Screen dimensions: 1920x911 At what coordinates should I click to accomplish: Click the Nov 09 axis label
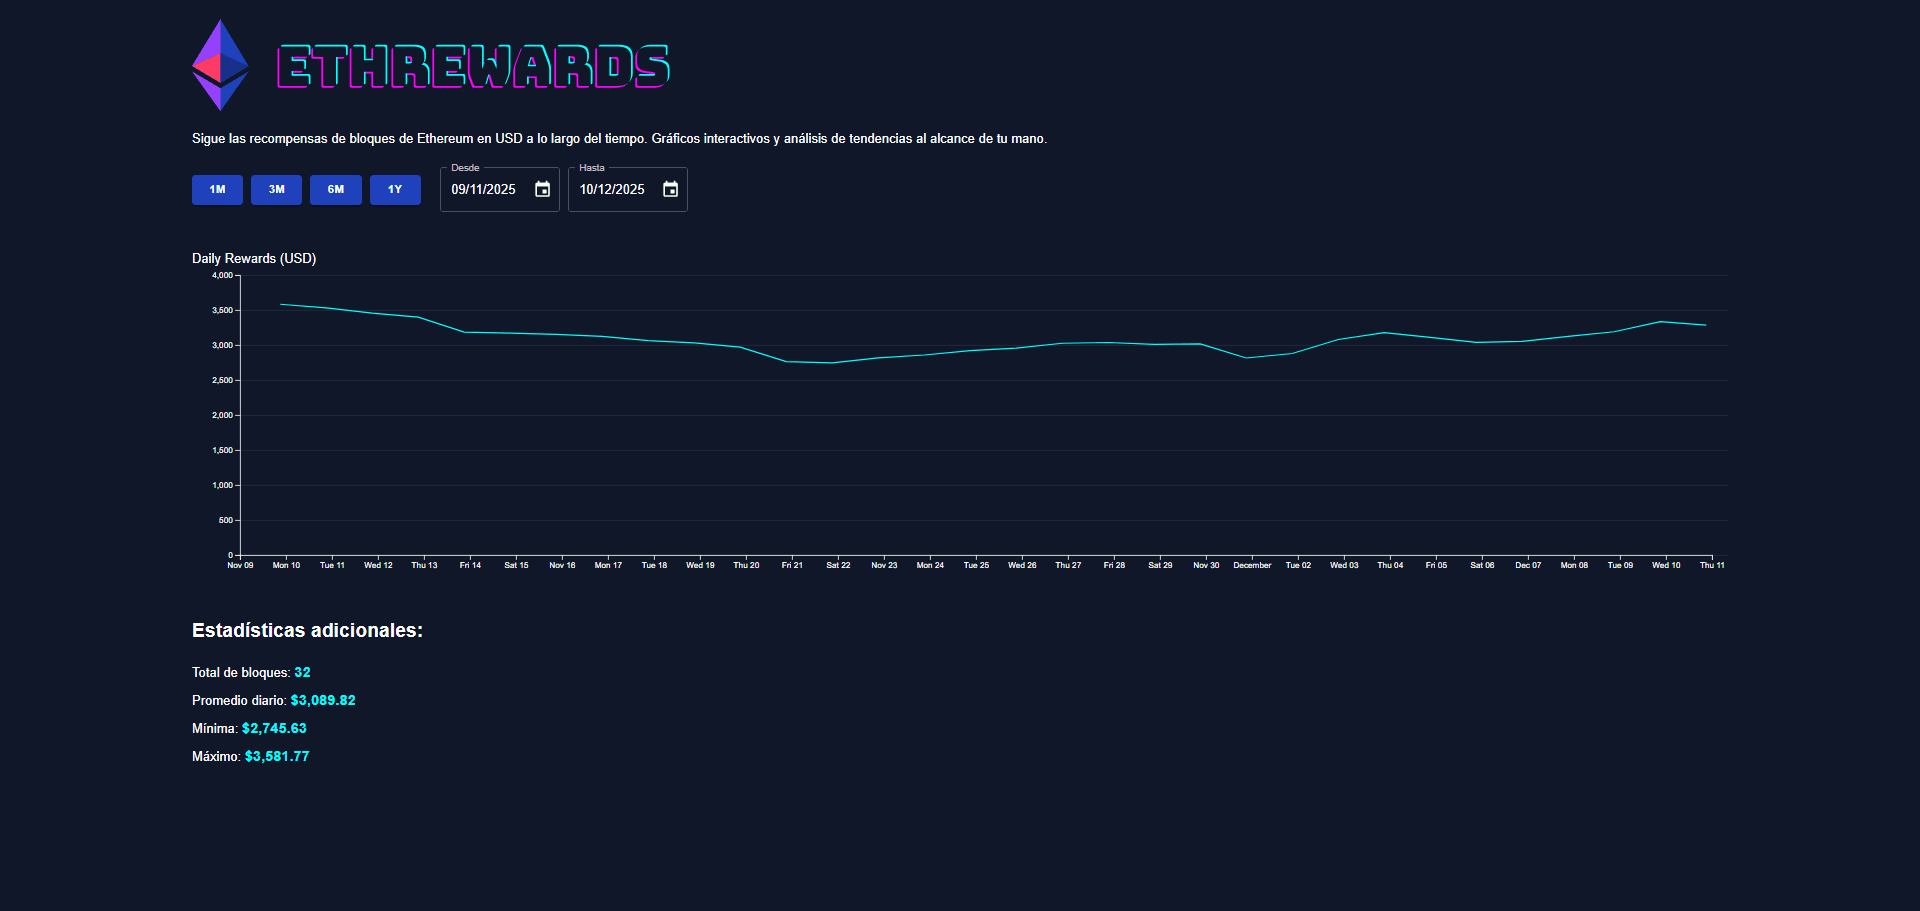pyautogui.click(x=240, y=565)
